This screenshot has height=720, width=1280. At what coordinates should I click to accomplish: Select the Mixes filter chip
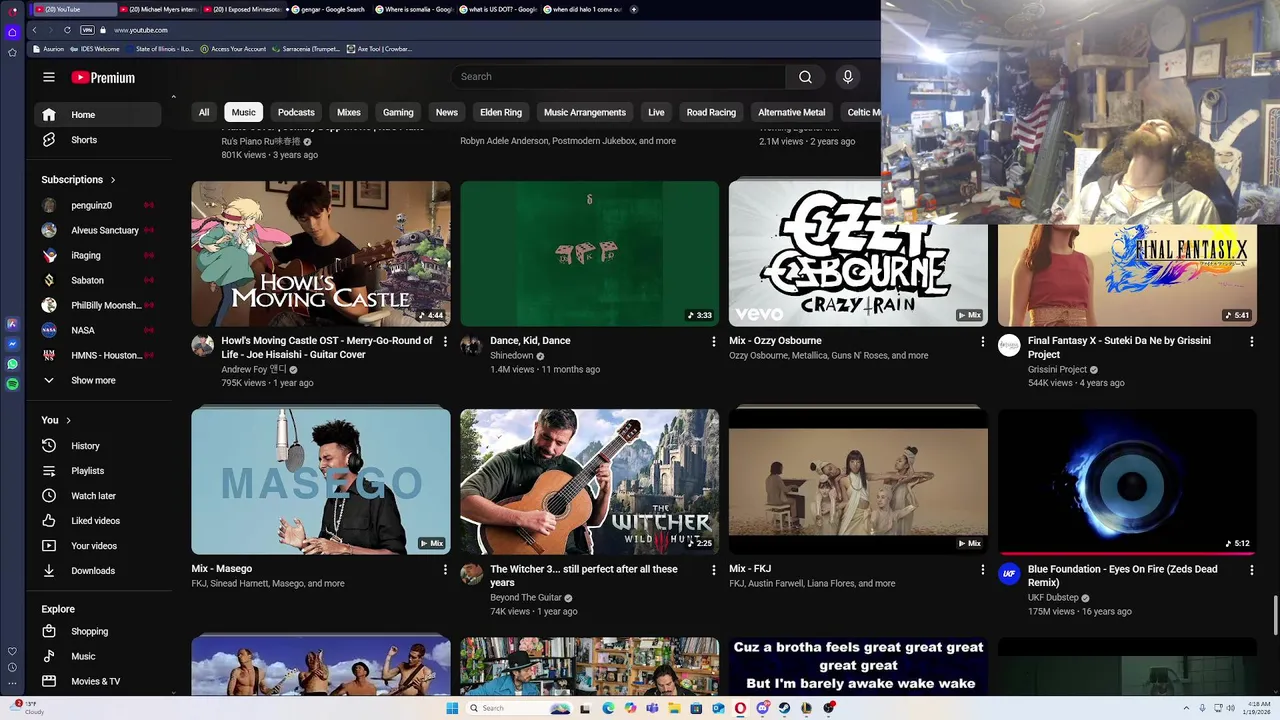[349, 112]
